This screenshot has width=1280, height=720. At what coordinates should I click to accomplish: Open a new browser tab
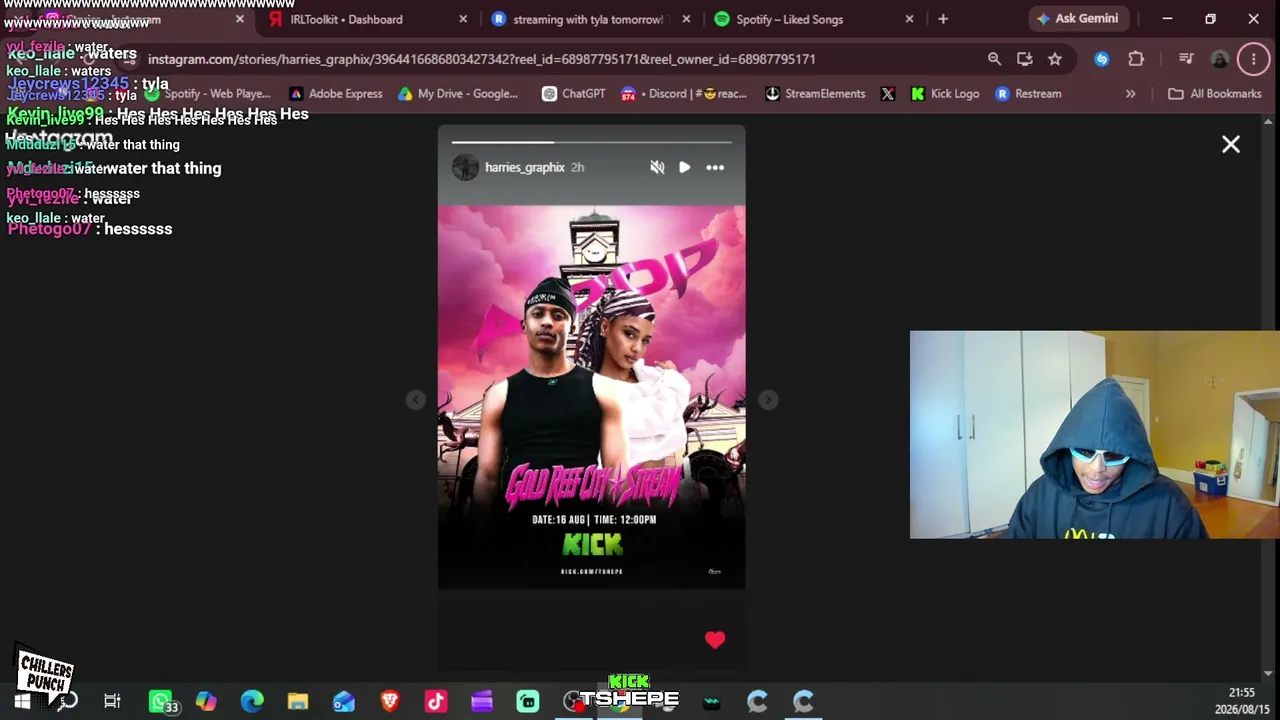[x=943, y=19]
